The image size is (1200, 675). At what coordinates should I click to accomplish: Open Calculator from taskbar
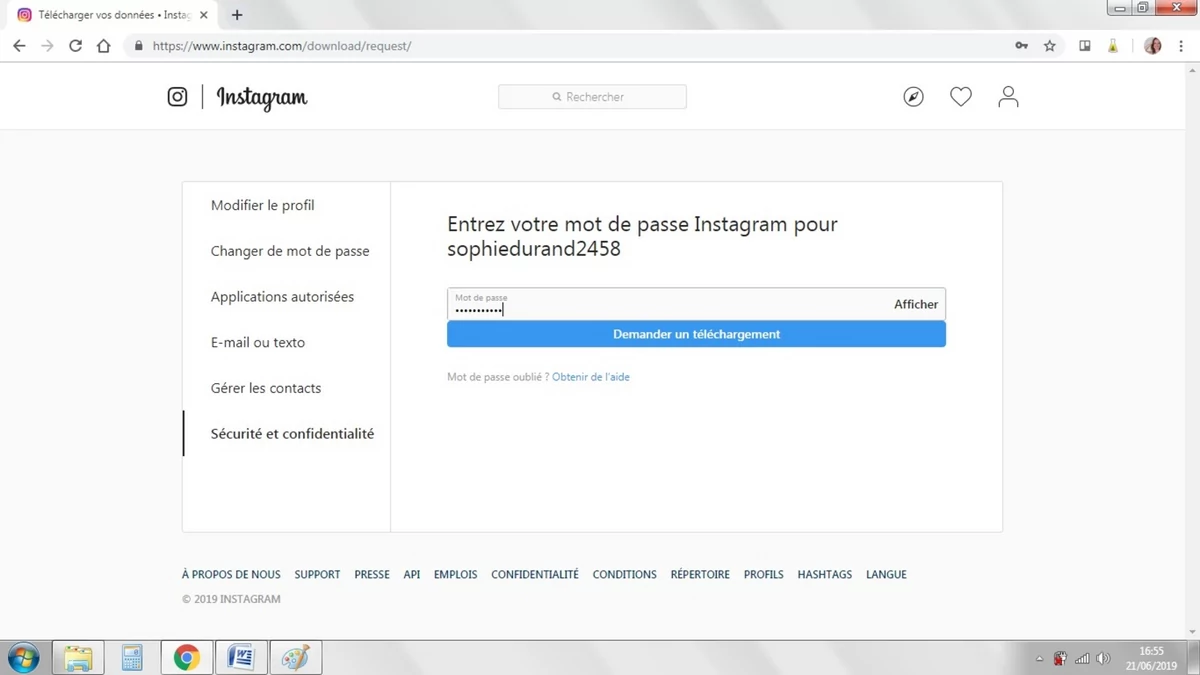pyautogui.click(x=131, y=658)
